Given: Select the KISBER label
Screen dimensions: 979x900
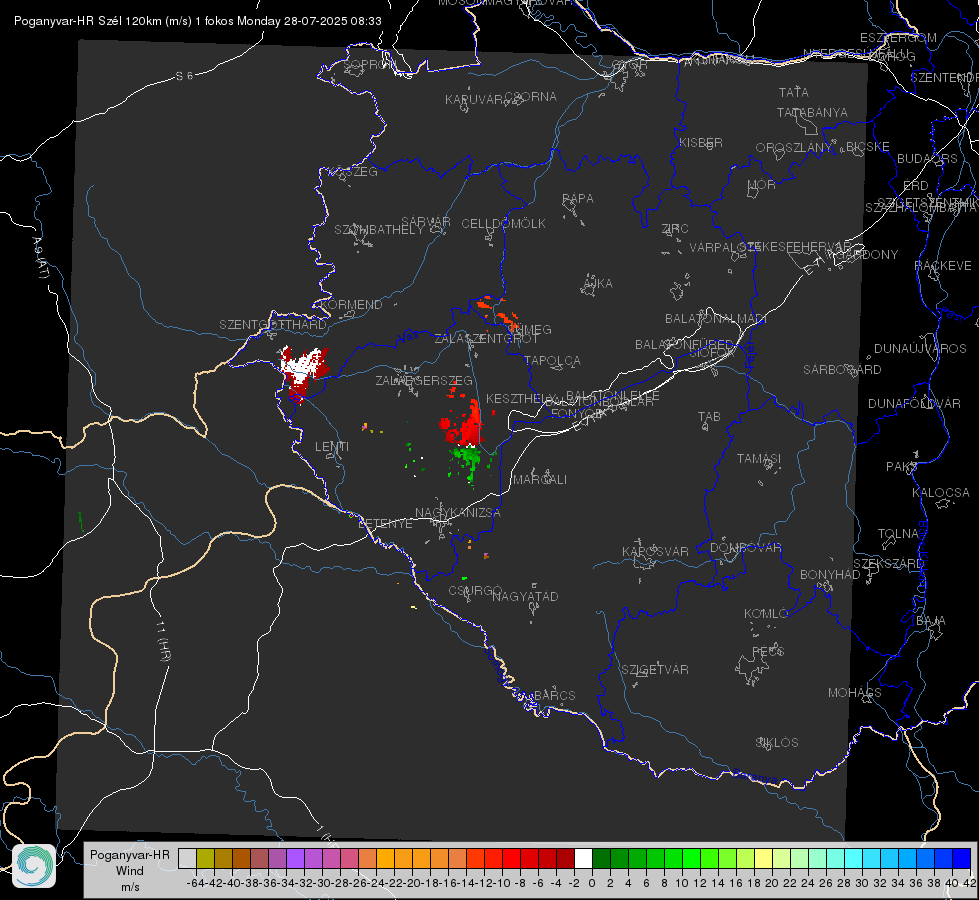Looking at the screenshot, I should tap(701, 143).
